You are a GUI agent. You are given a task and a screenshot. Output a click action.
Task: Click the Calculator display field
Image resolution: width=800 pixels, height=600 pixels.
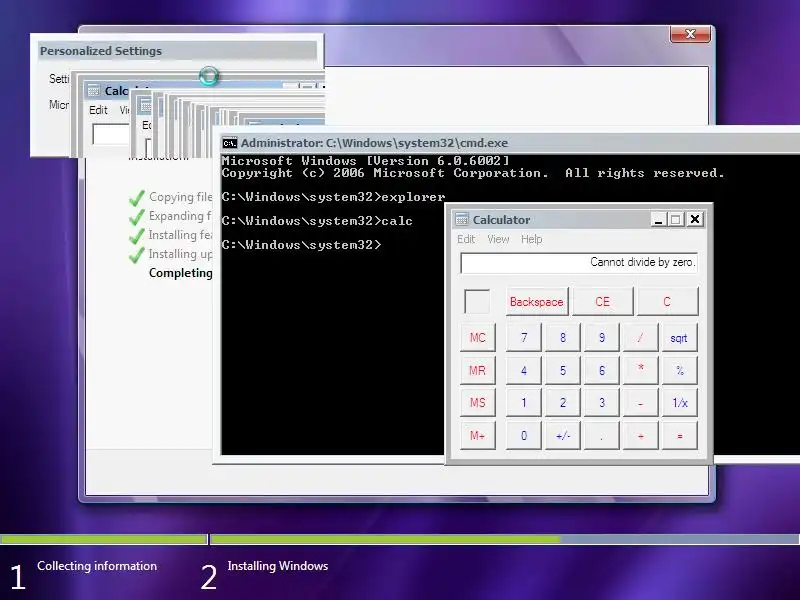tap(579, 263)
